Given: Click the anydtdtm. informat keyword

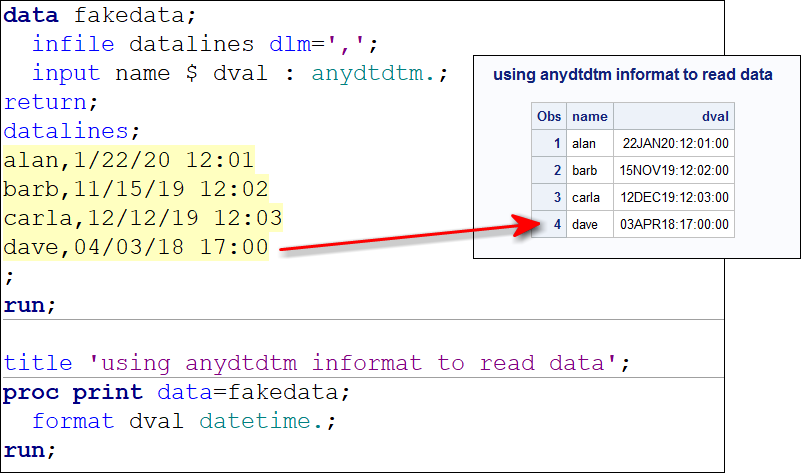Looking at the screenshot, I should click(x=373, y=74).
